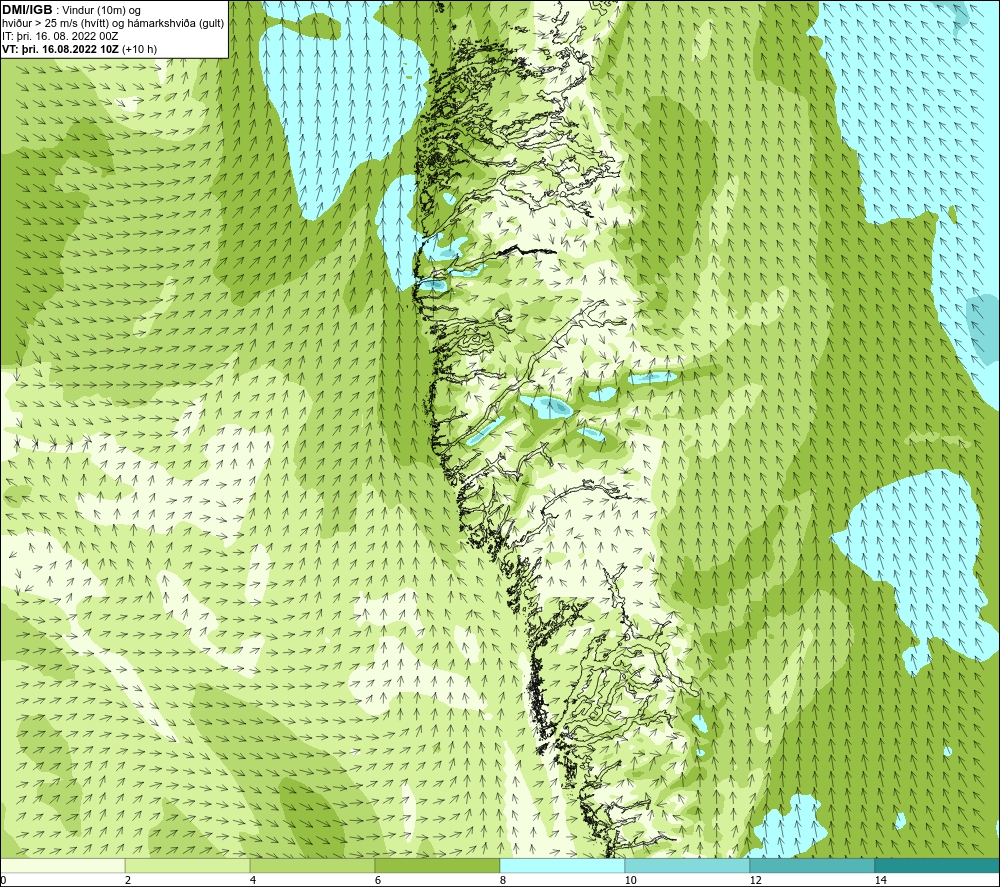The width and height of the screenshot is (1000, 887).
Task: Click the scale label '12'
Action: (x=756, y=880)
